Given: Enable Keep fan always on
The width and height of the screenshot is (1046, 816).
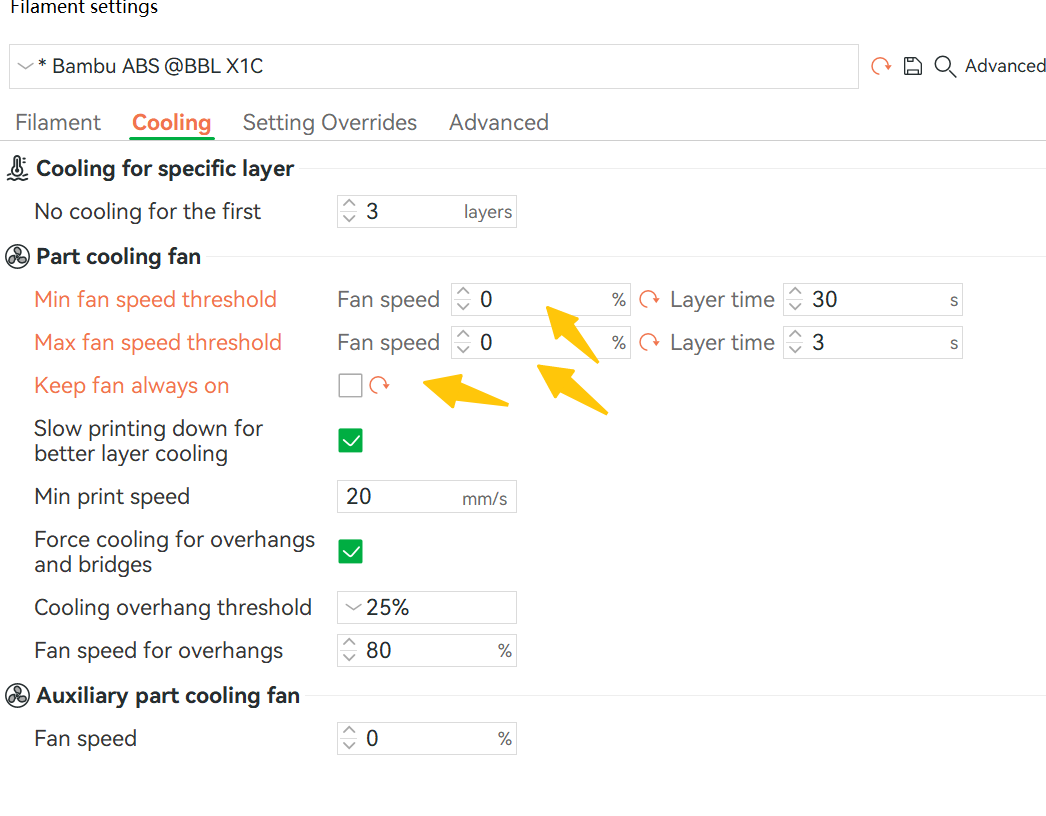Looking at the screenshot, I should pos(350,384).
